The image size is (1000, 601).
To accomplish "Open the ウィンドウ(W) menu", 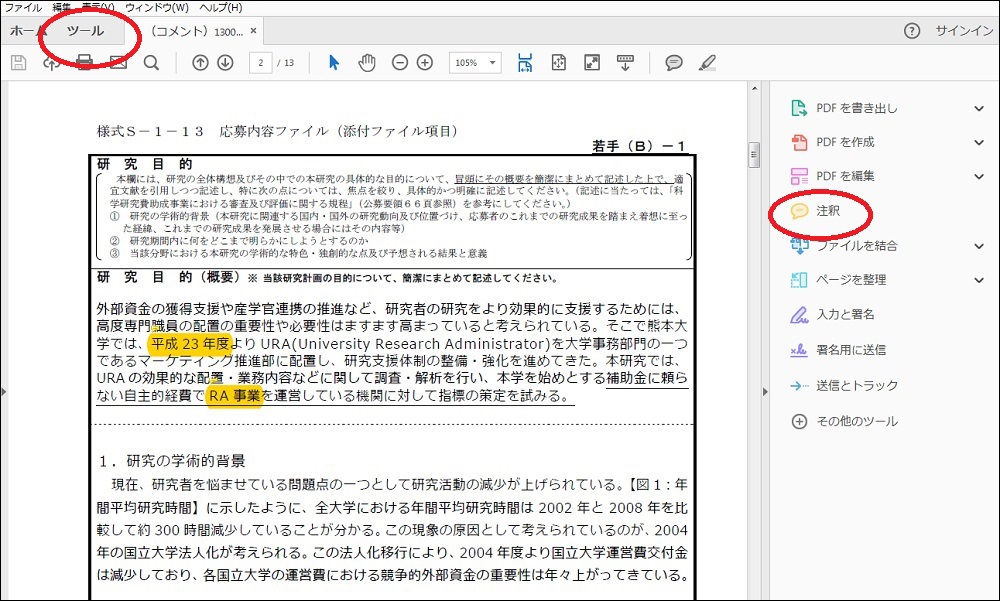I will (157, 8).
